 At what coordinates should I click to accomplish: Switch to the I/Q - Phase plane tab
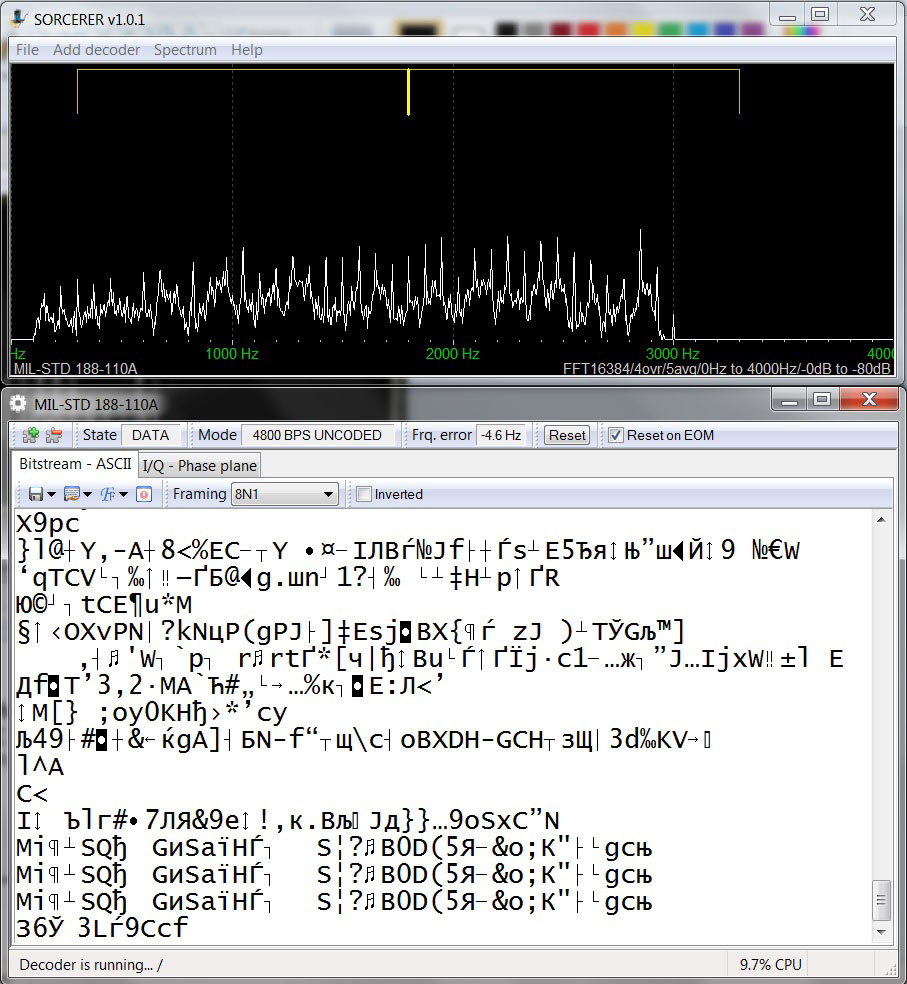200,466
